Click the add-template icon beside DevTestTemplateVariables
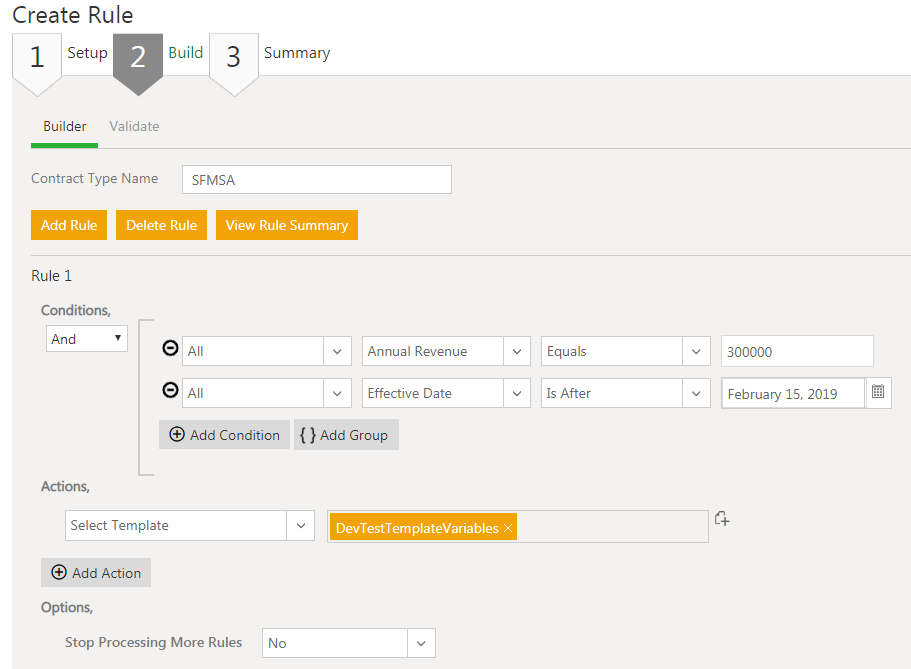This screenshot has height=669, width=911. (x=722, y=519)
